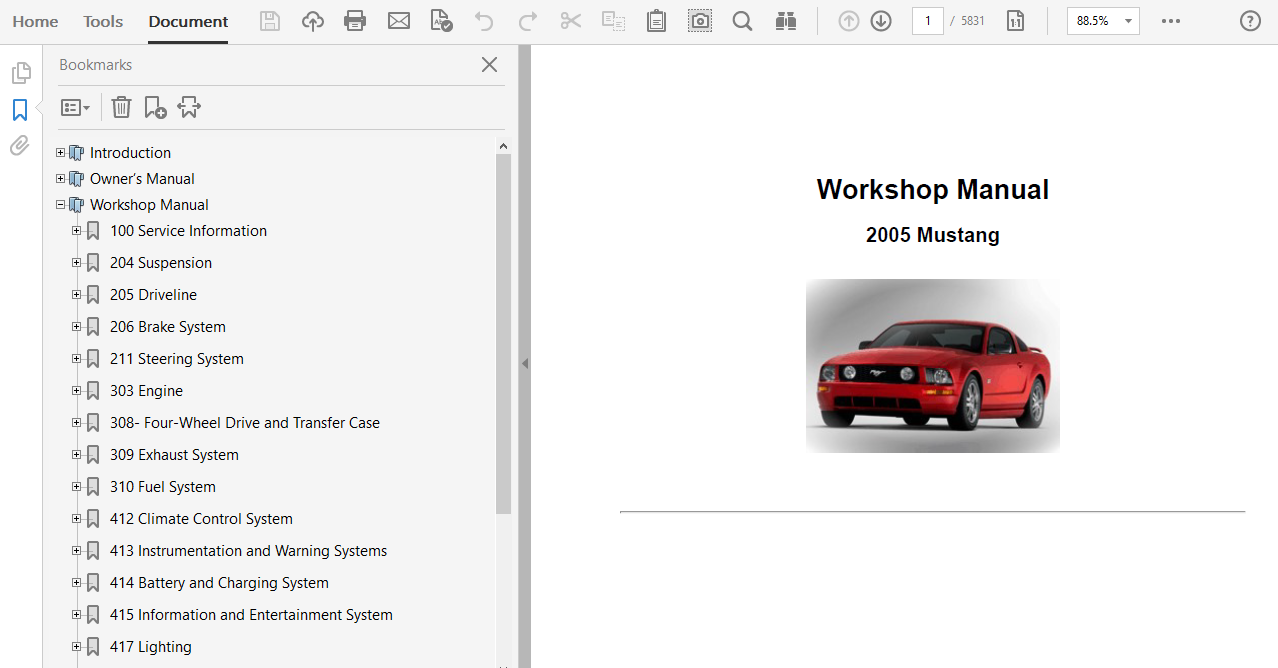Open the zoom level dropdown
The image size is (1278, 668).
(1128, 21)
